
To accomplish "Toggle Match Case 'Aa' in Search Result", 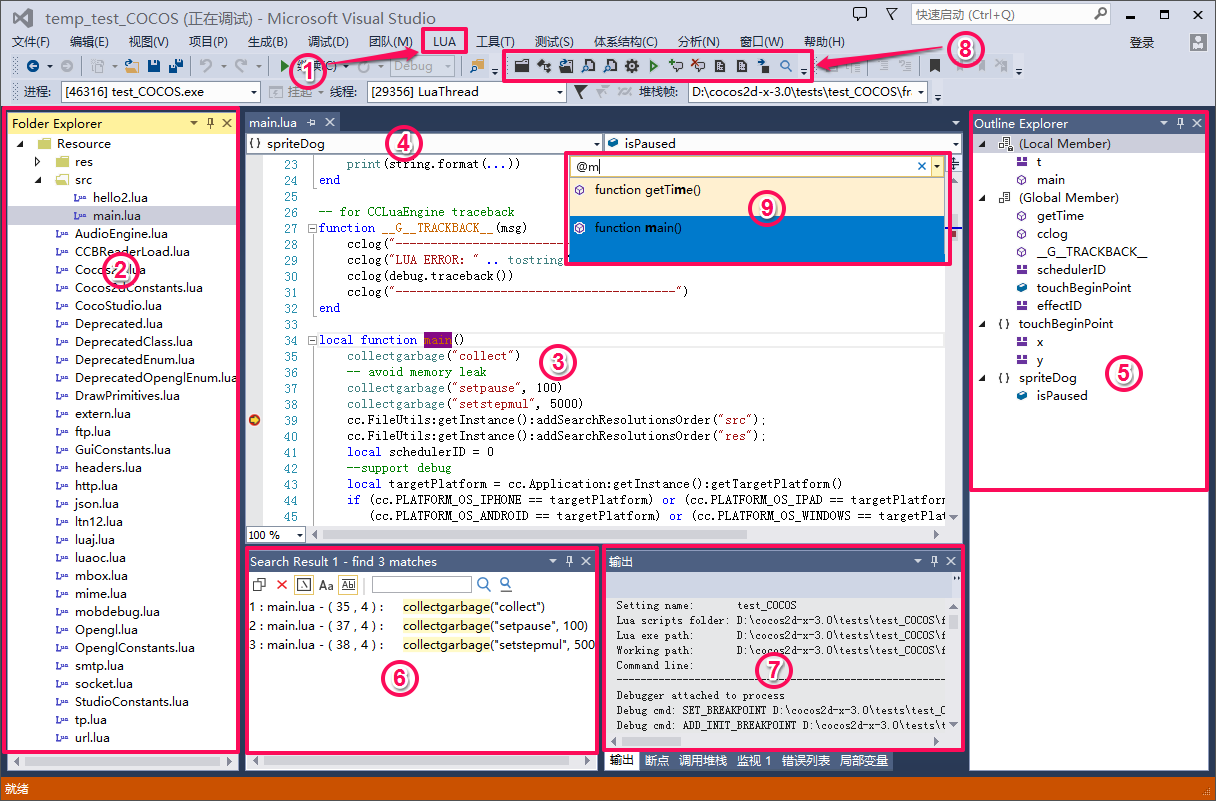I will pos(326,585).
